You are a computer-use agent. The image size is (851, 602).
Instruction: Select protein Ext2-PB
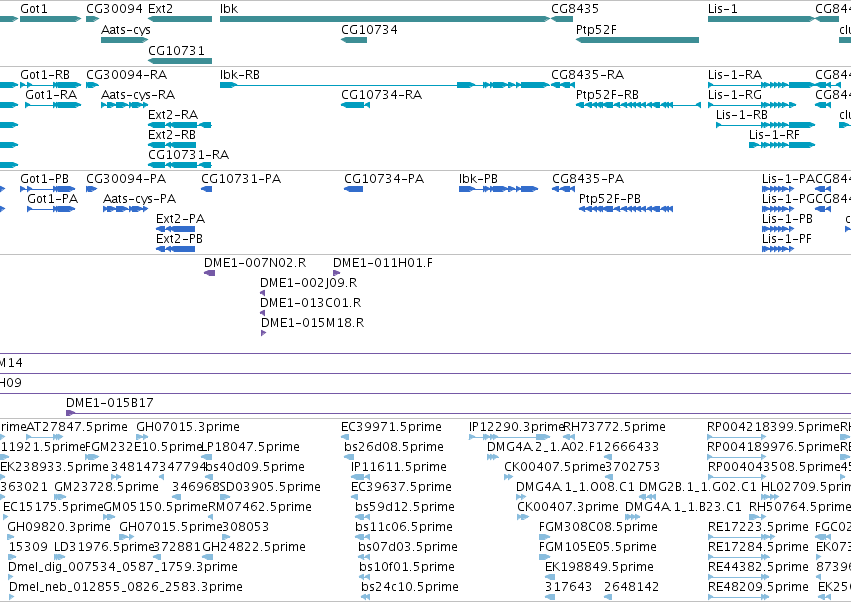pos(175,249)
